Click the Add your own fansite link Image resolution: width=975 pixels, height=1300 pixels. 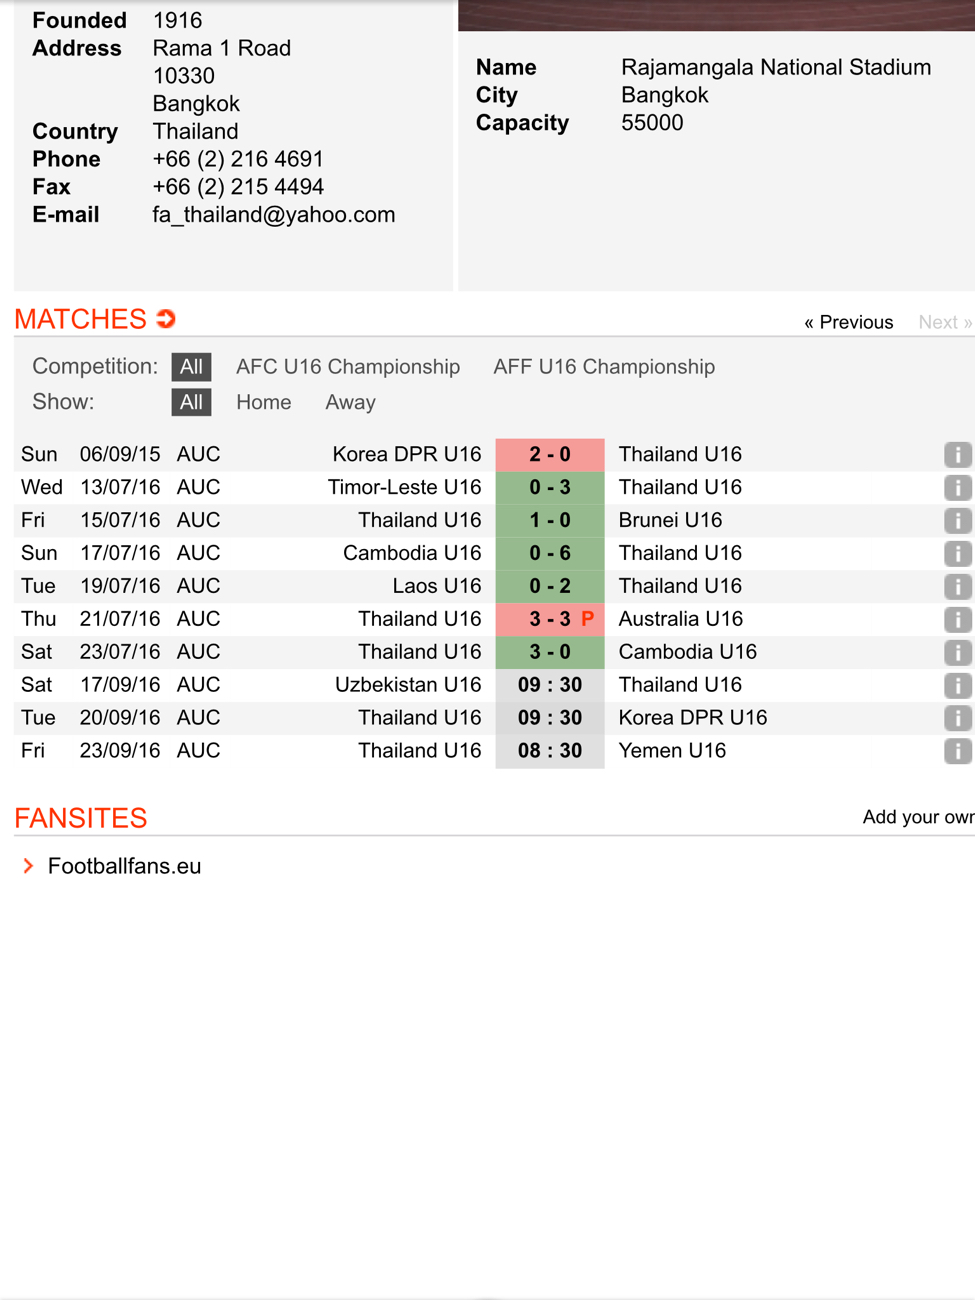[x=918, y=817]
